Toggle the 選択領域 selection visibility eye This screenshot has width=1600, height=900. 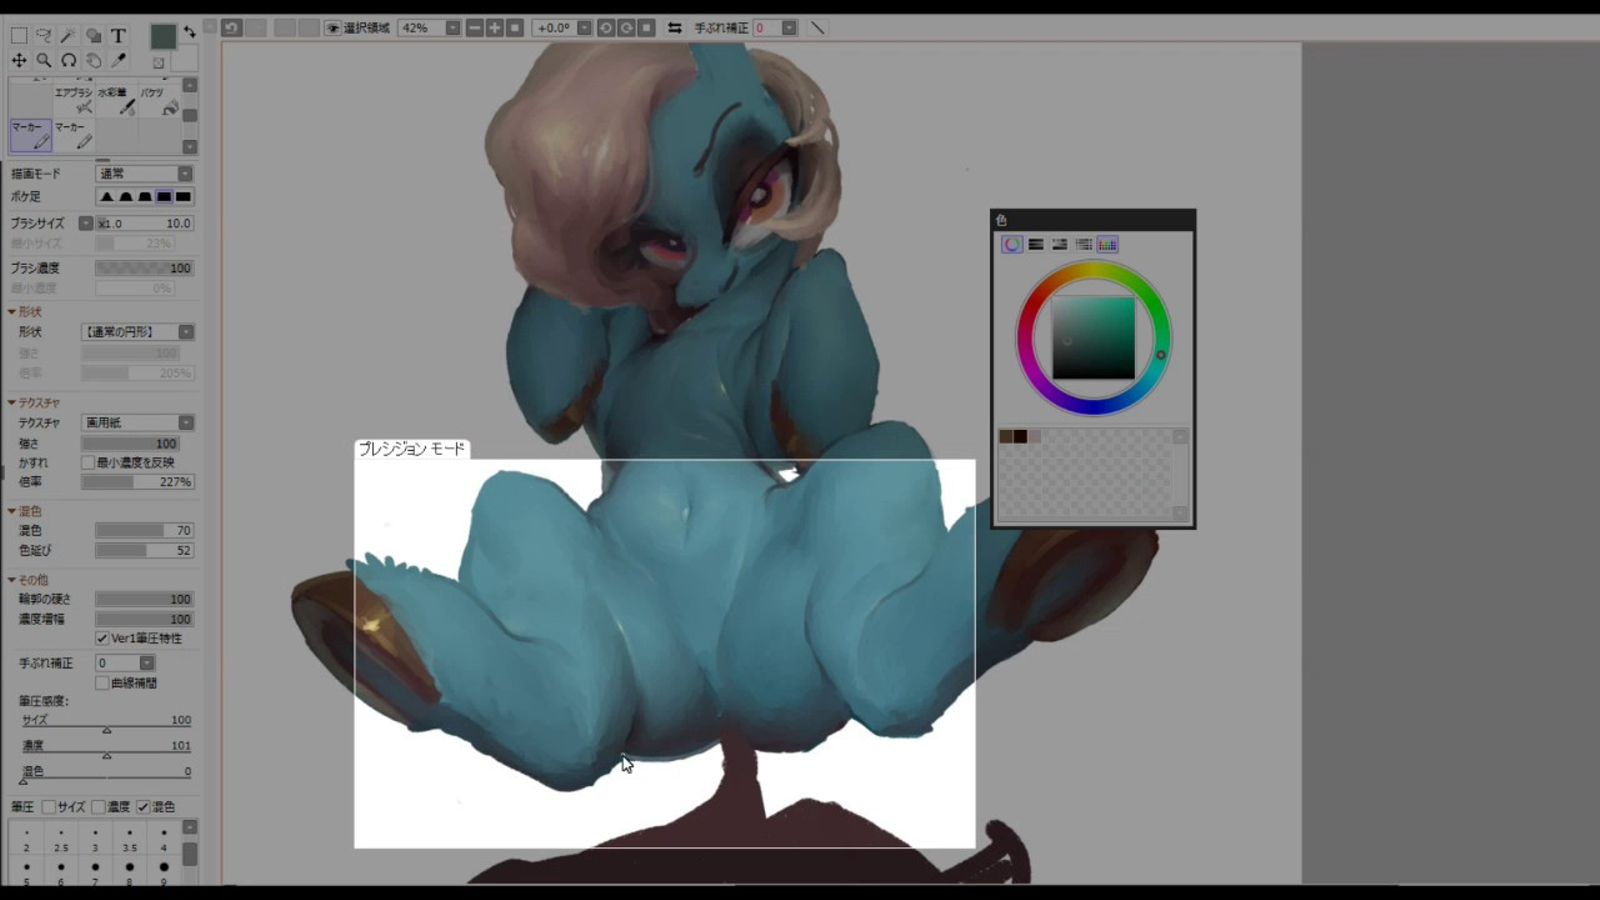coord(332,28)
